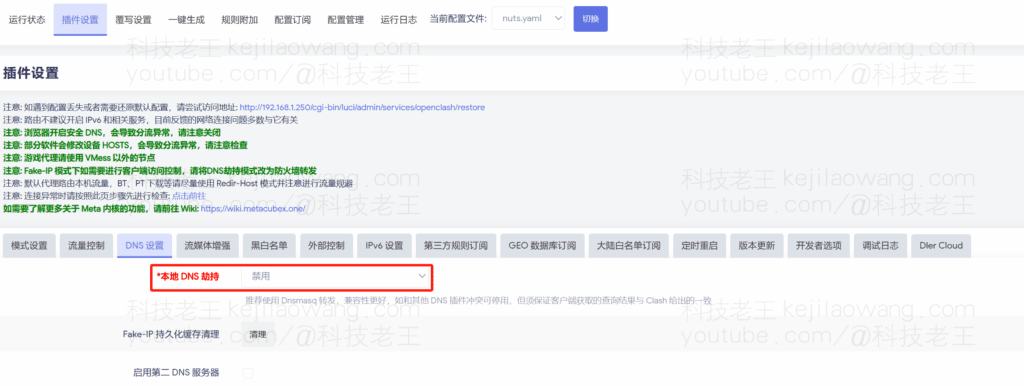This screenshot has height=386, width=1024.
Task: Open 大陆白名单订阅 sub-tab
Action: (x=629, y=246)
